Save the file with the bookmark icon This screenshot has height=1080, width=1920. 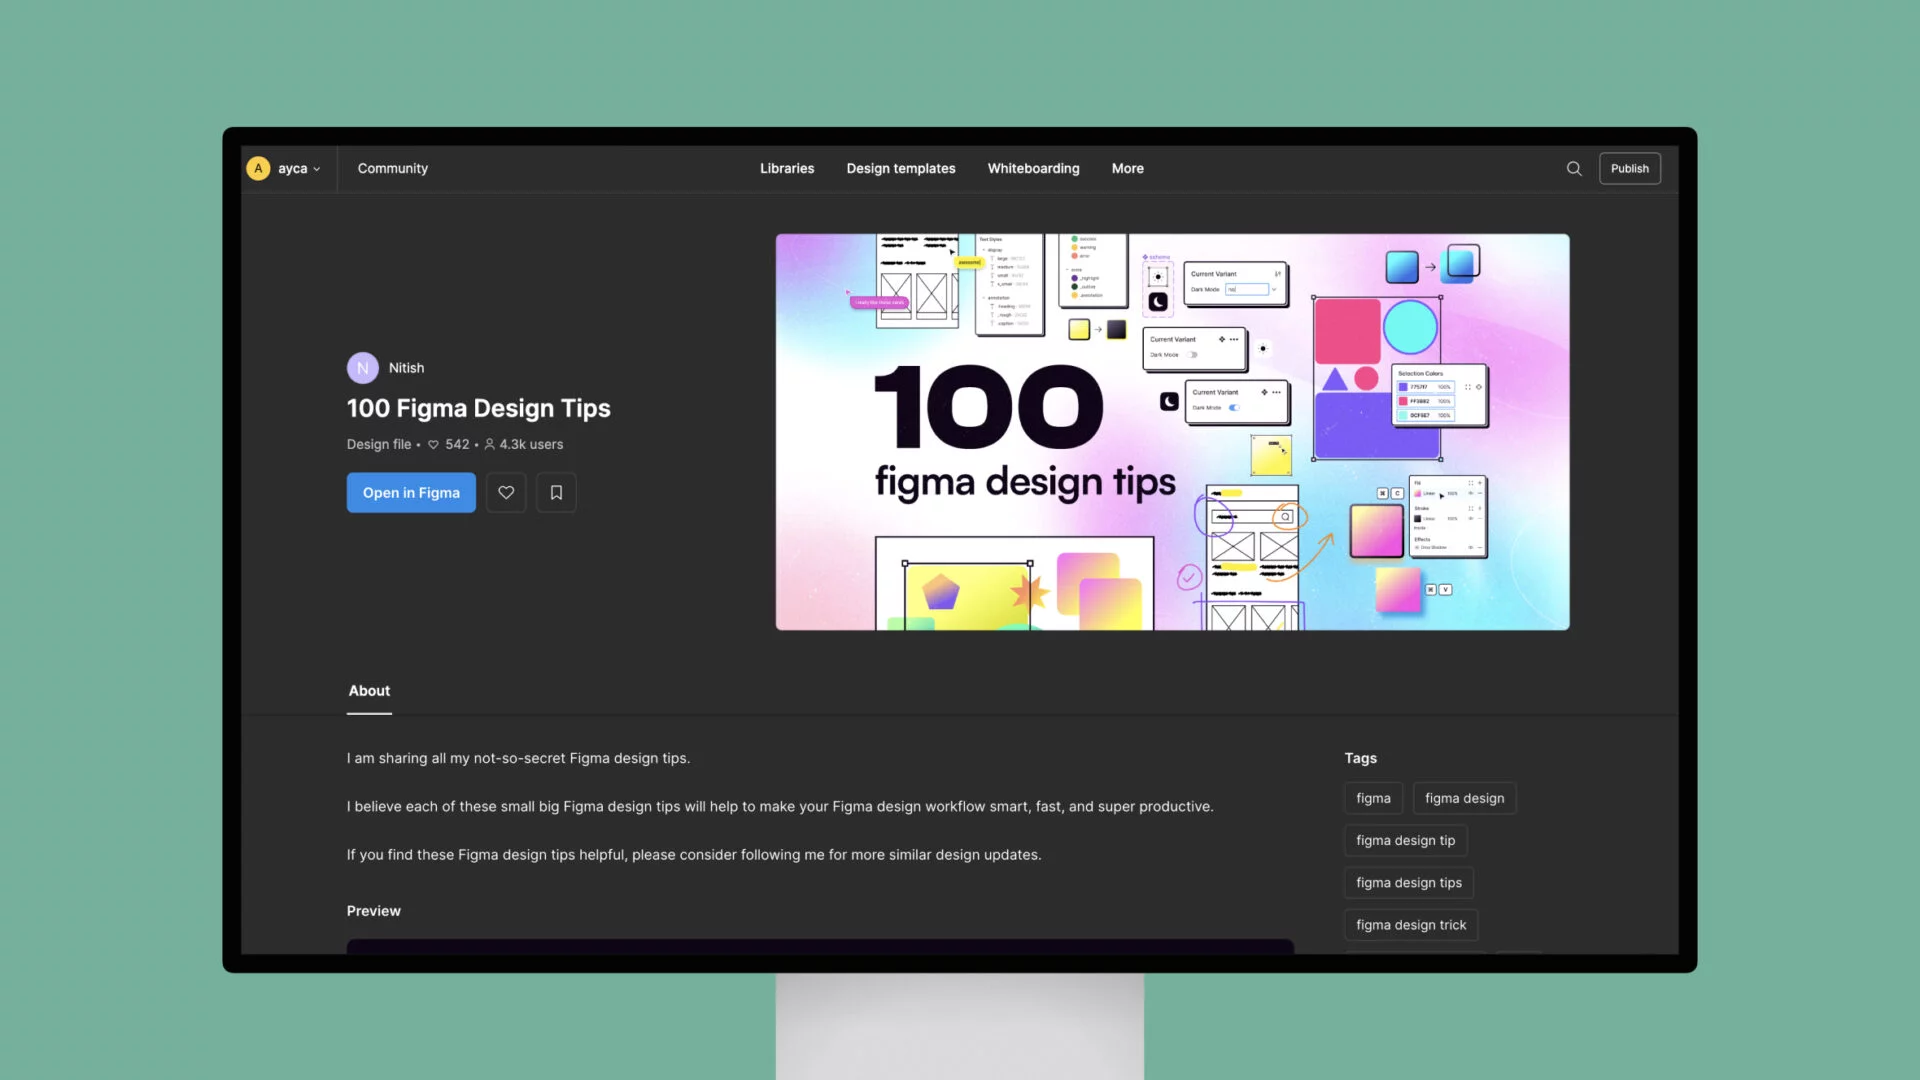(x=556, y=493)
